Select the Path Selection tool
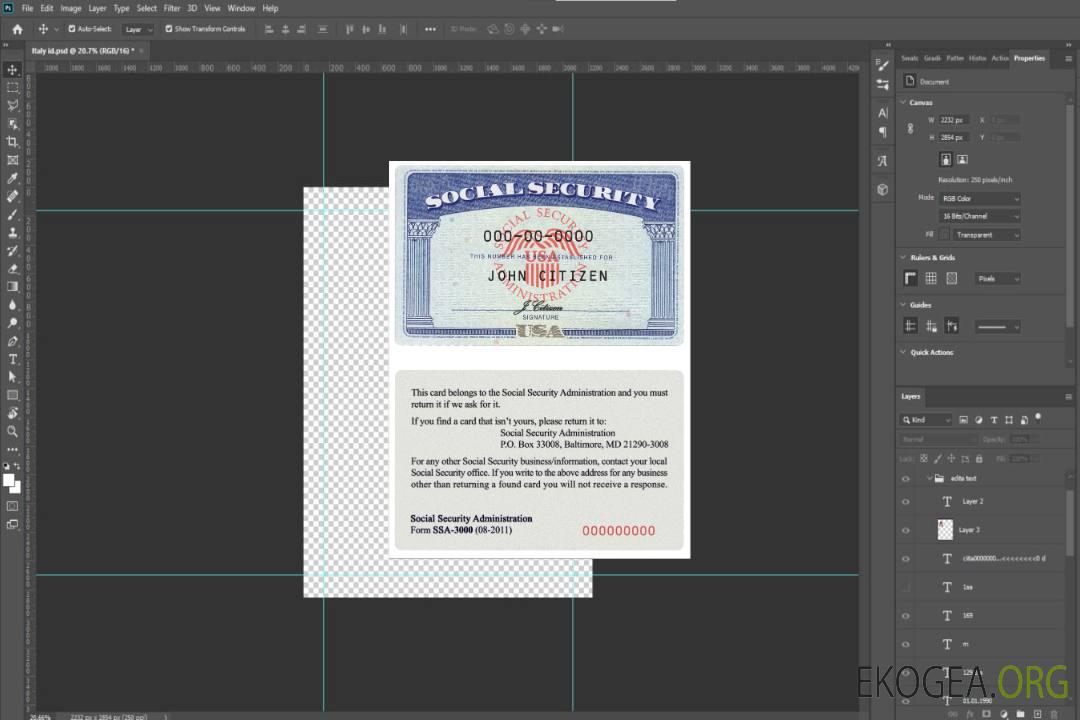This screenshot has width=1080, height=720. click(12, 377)
